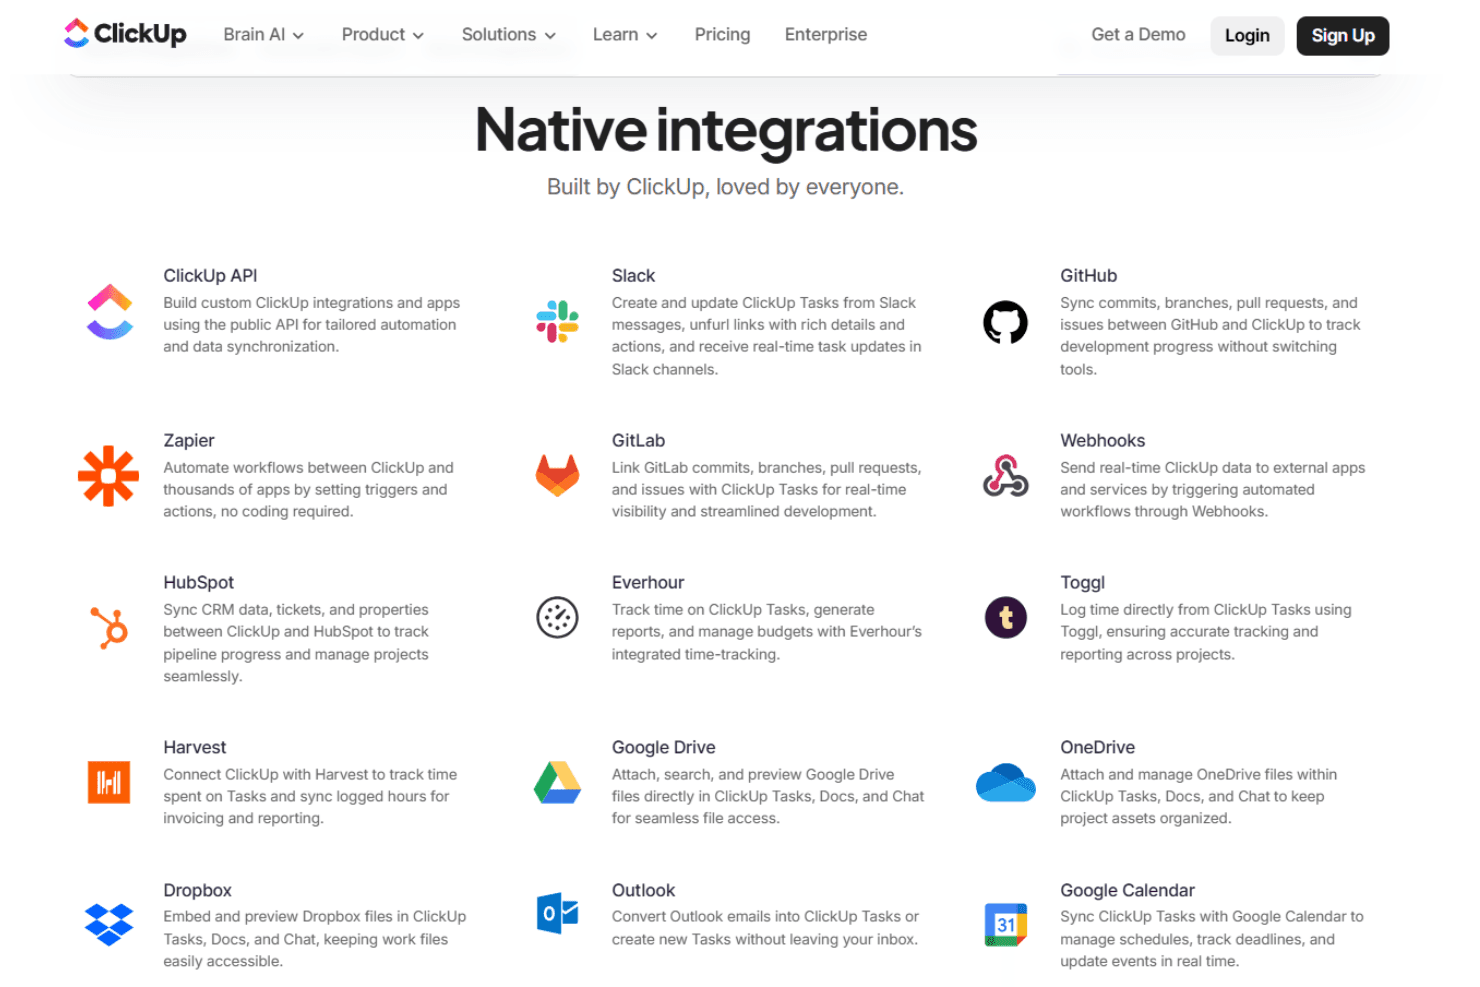The image size is (1480, 987).
Task: Click the Get a Demo link
Action: tap(1138, 34)
